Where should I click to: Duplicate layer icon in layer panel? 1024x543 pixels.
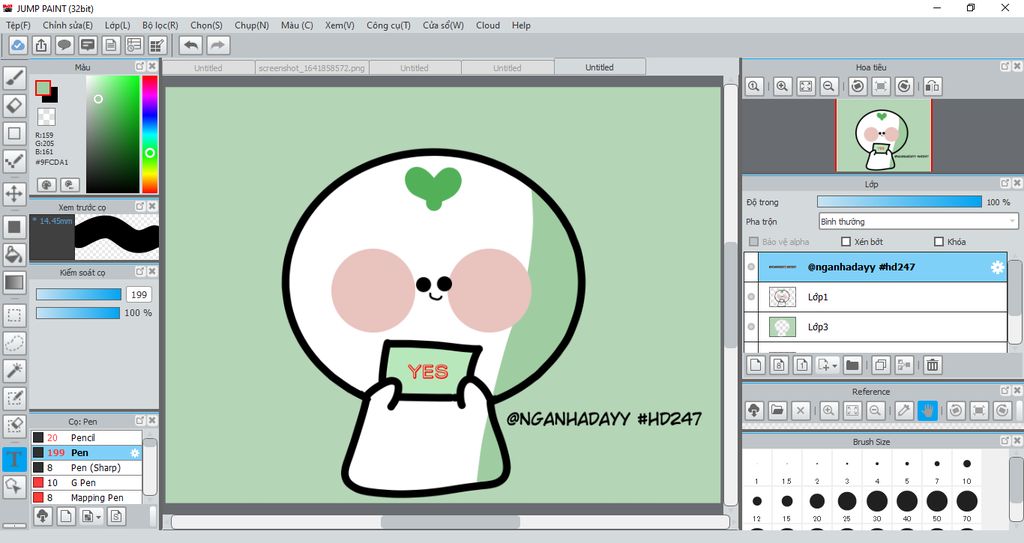(x=880, y=365)
